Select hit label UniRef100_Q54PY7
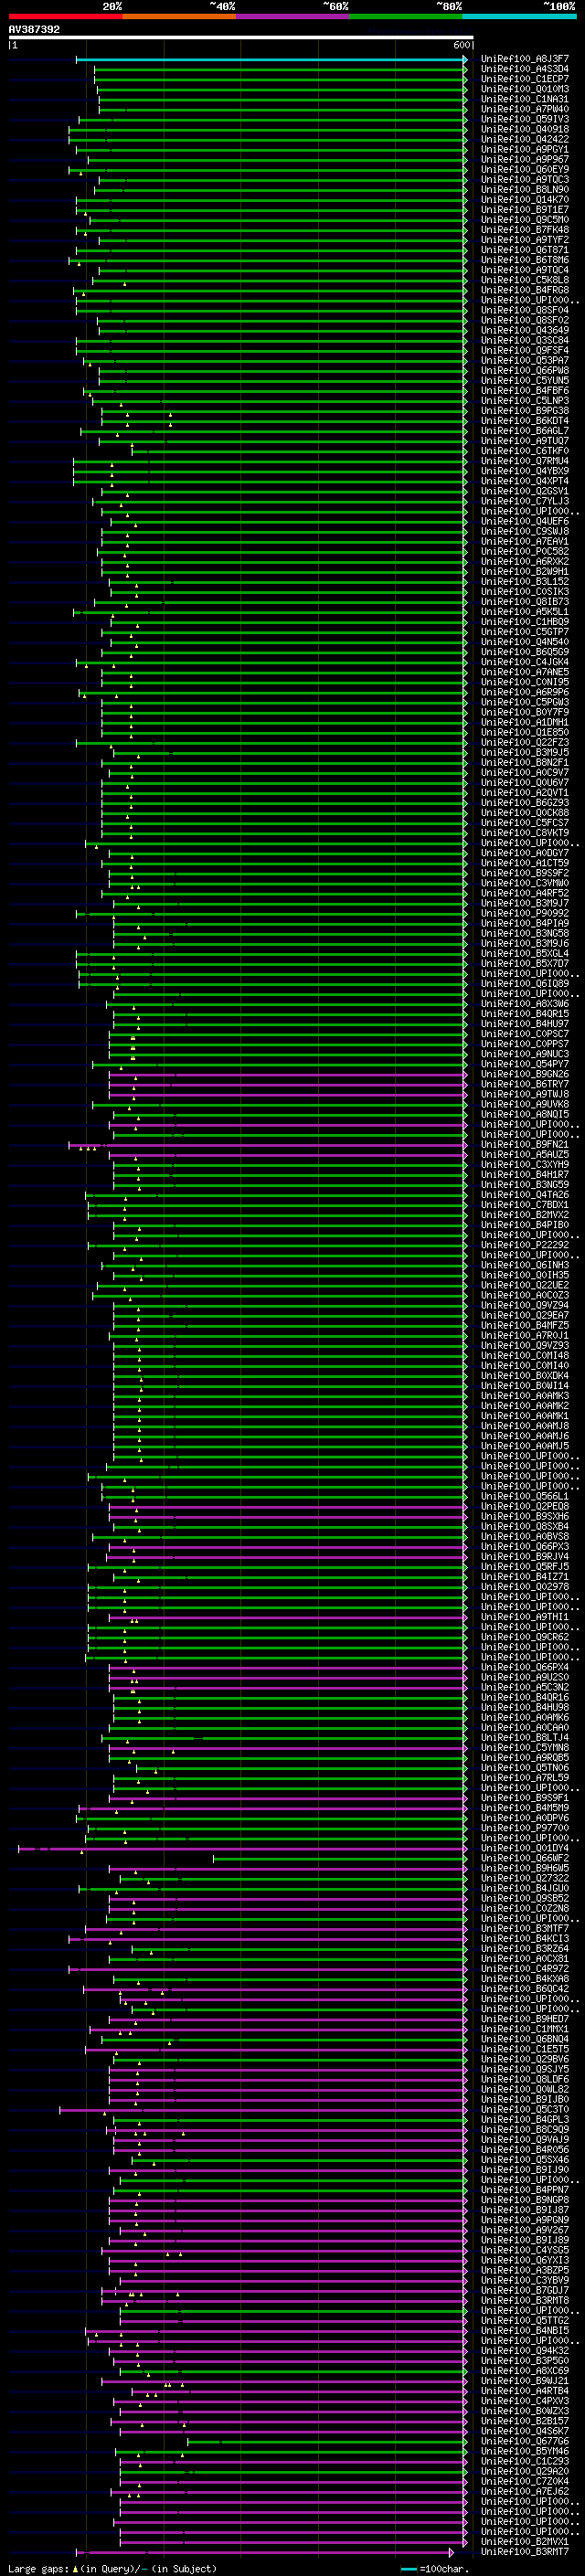The width and height of the screenshot is (585, 2576). 525,1064
